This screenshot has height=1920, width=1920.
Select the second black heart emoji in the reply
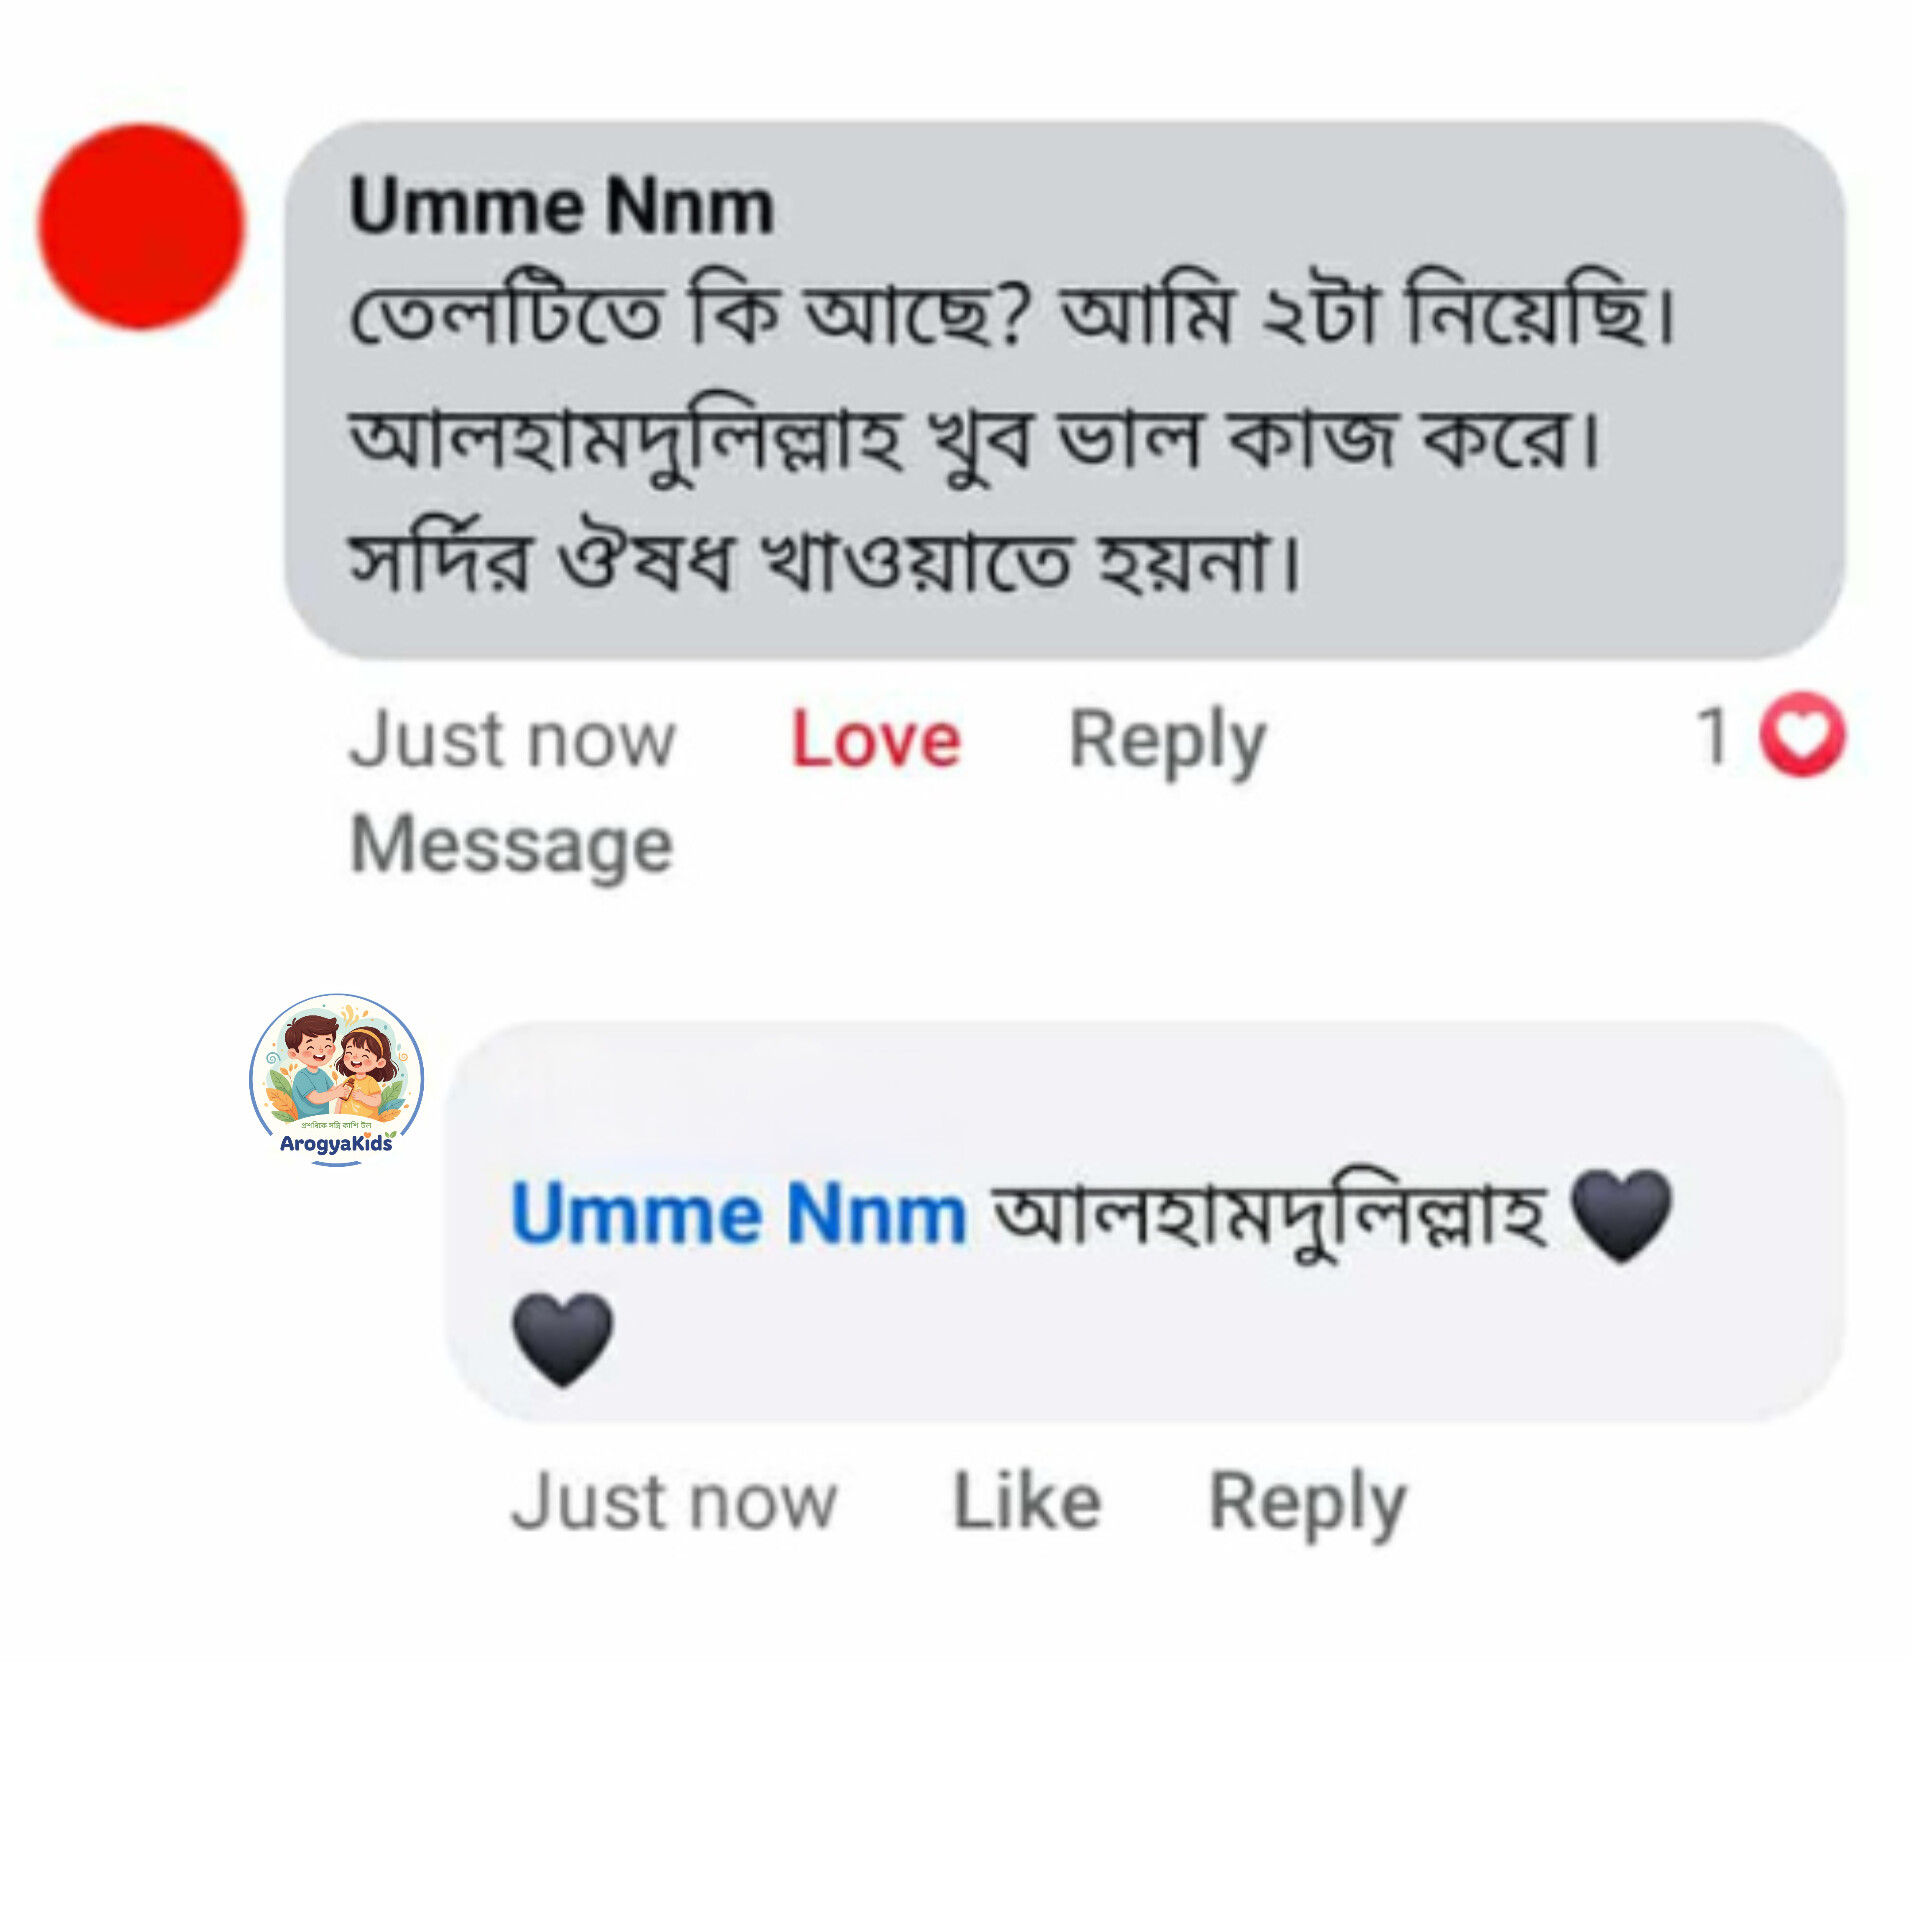(562, 1340)
